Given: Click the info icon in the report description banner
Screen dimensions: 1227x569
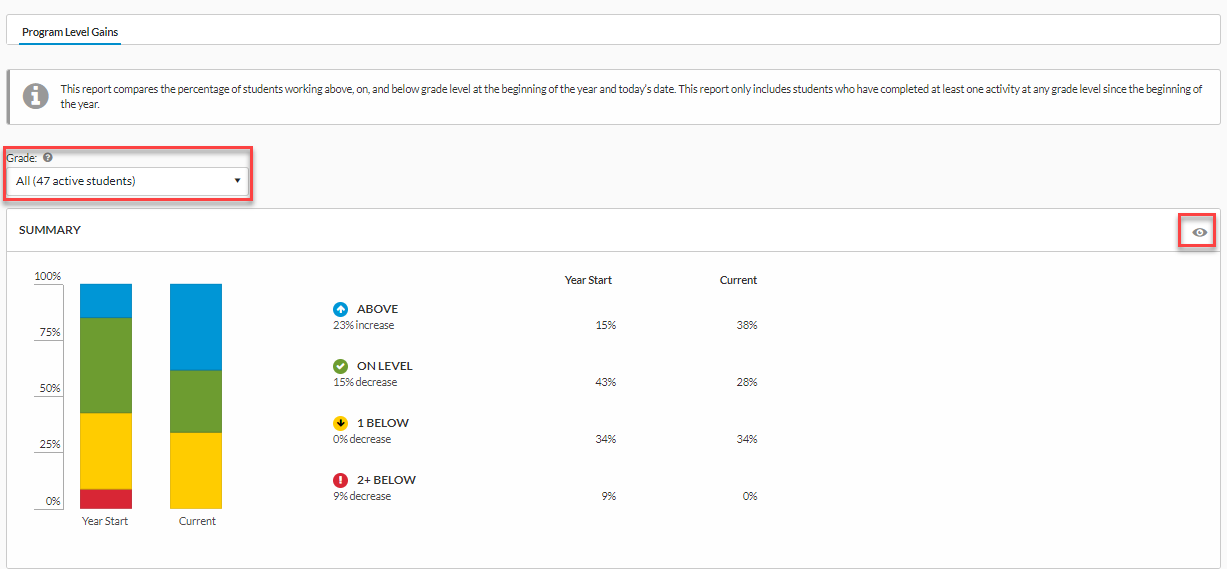Looking at the screenshot, I should click(x=36, y=96).
